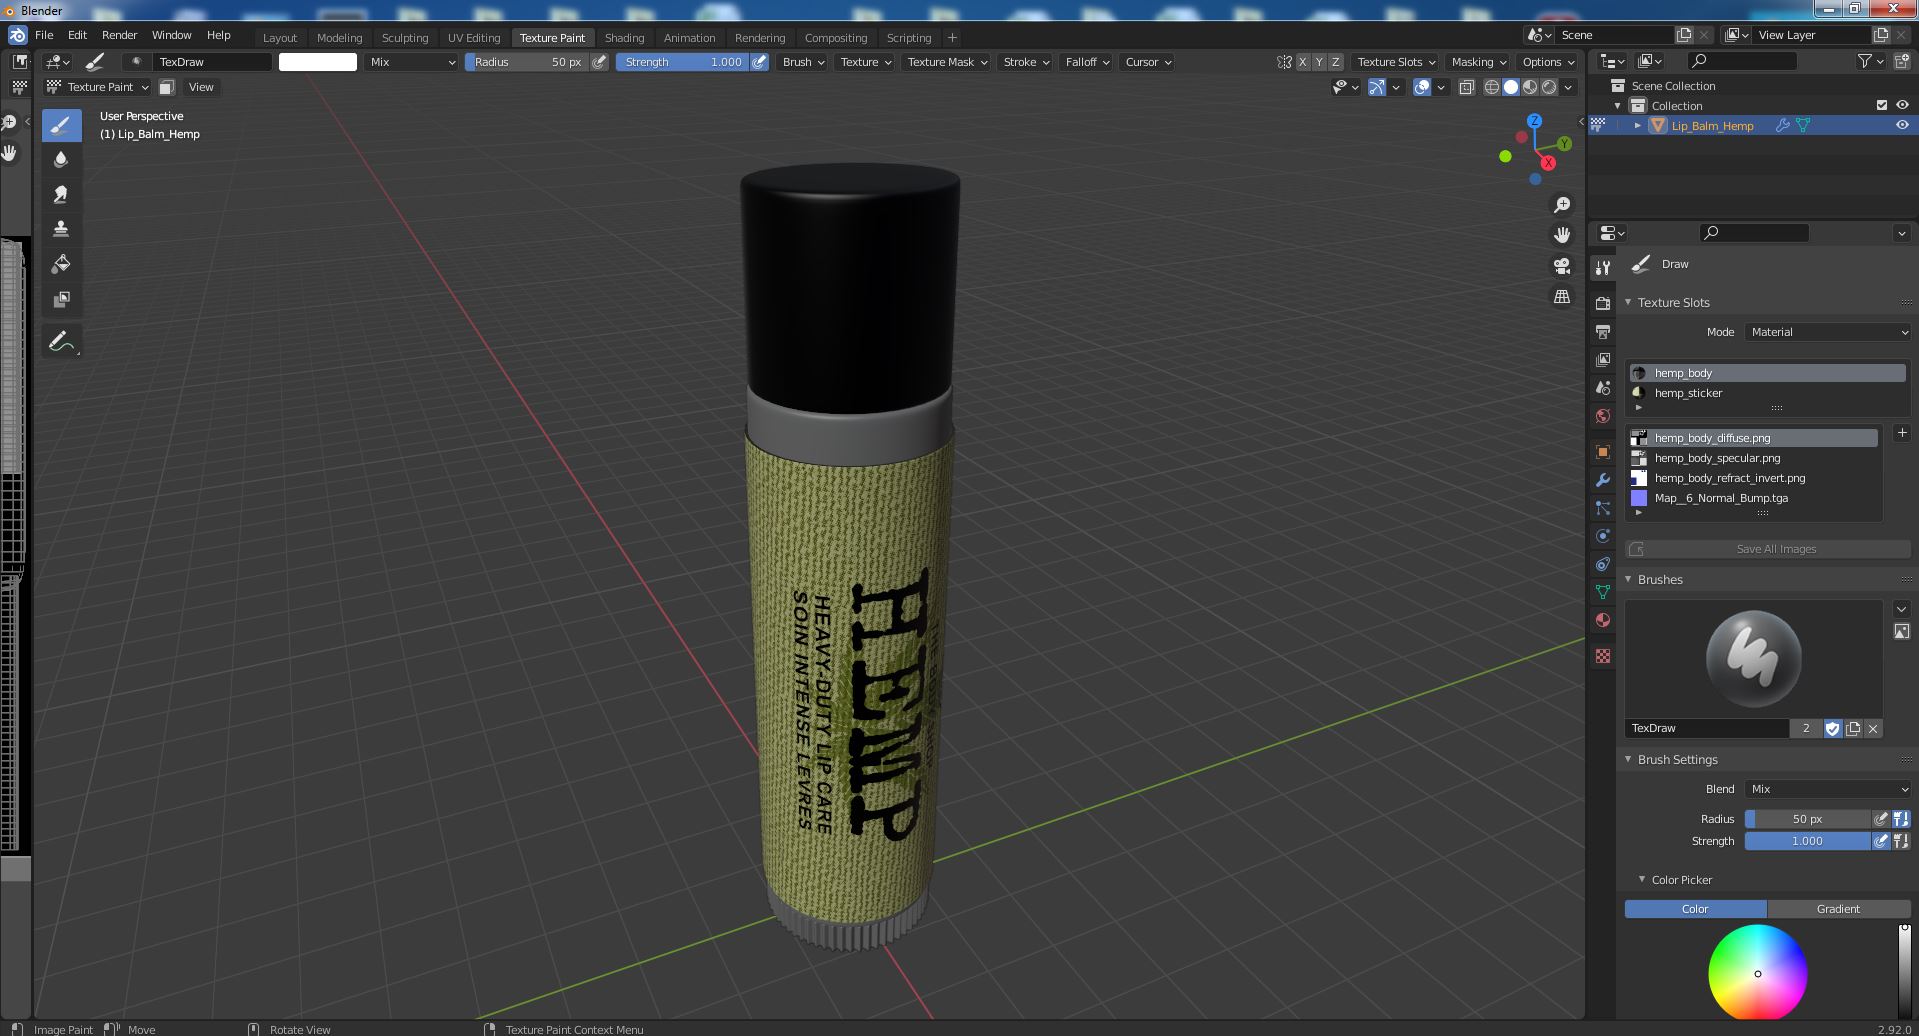Open the Texture Mask popover
The width and height of the screenshot is (1919, 1036).
tap(947, 62)
